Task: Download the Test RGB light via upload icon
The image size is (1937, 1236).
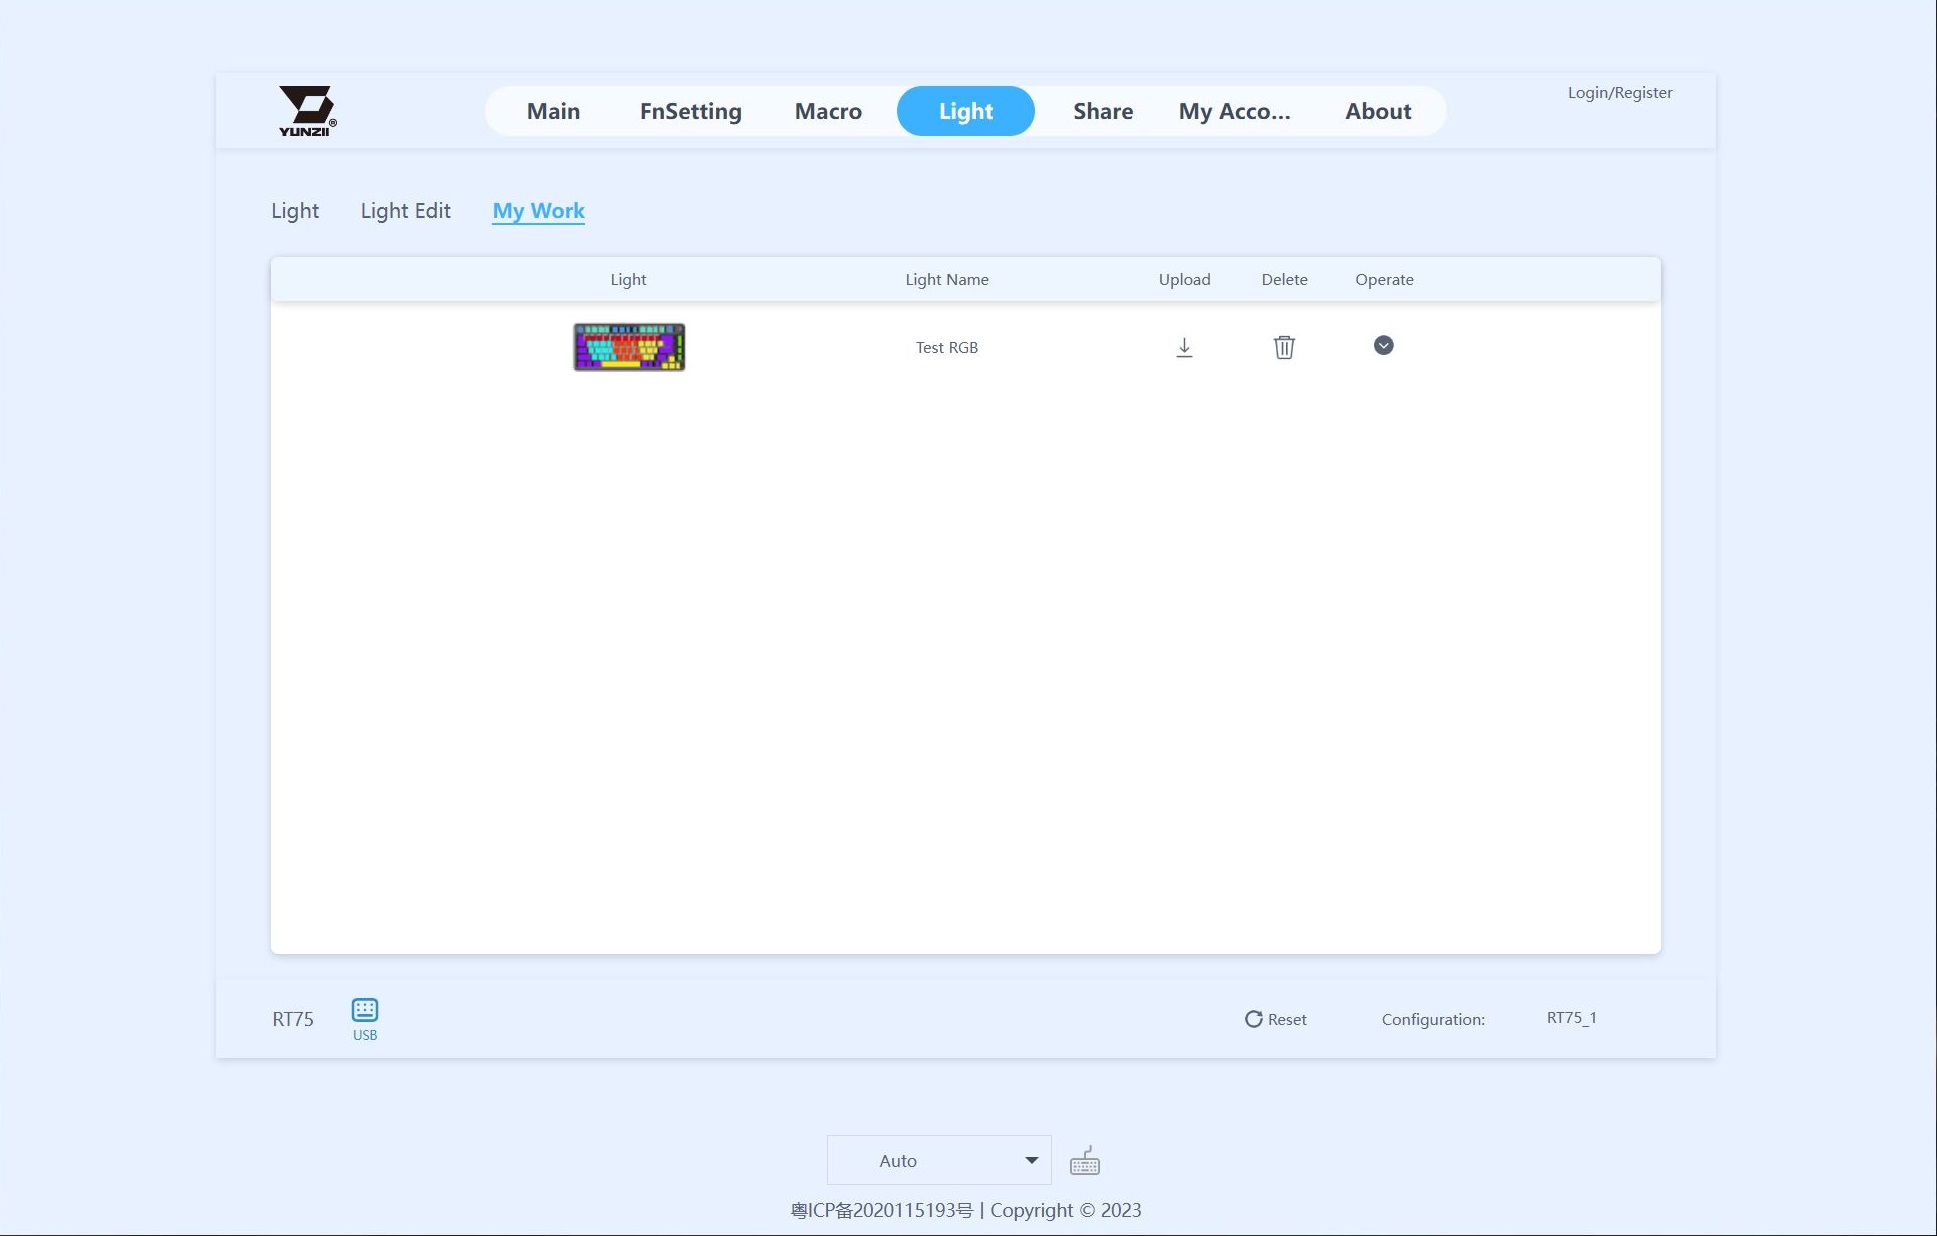Action: pyautogui.click(x=1184, y=347)
